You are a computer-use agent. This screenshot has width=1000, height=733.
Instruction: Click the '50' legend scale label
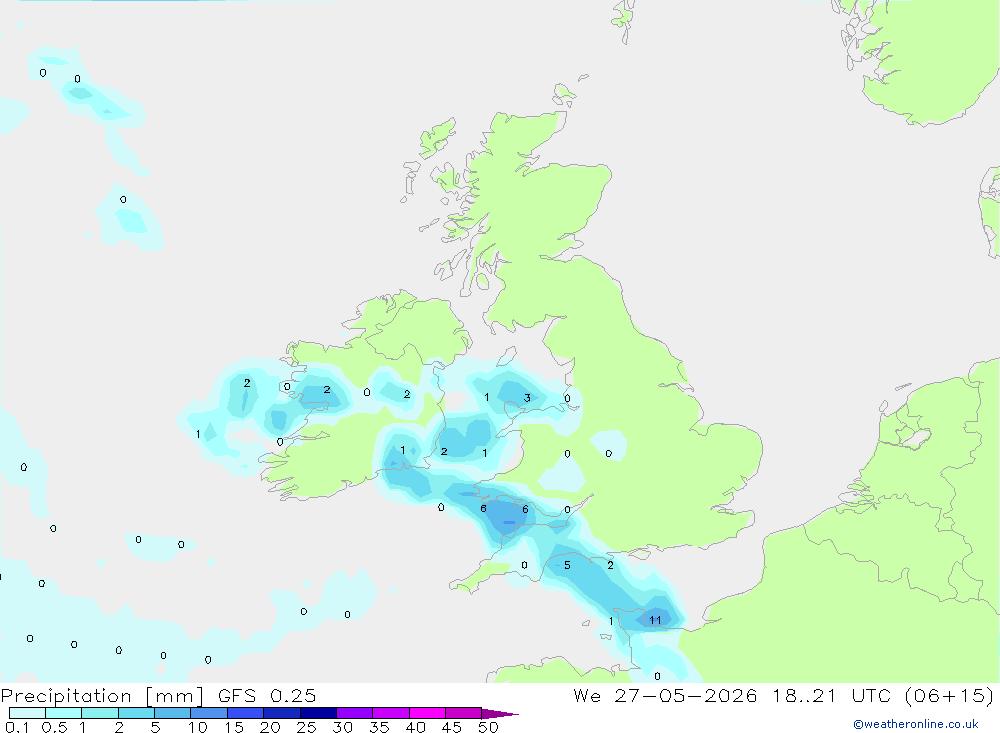pyautogui.click(x=489, y=727)
